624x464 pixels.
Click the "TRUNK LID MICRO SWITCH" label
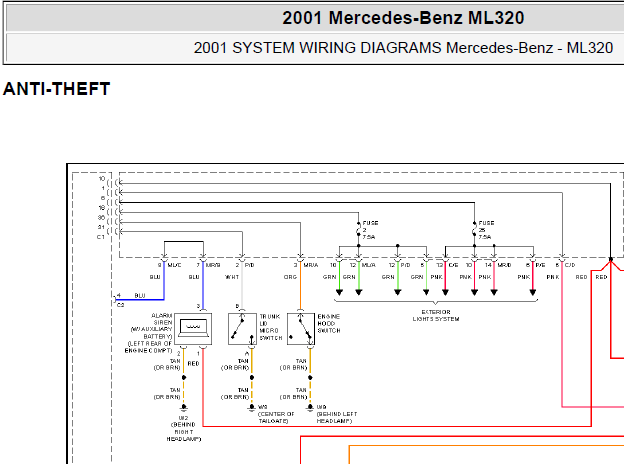point(271,327)
